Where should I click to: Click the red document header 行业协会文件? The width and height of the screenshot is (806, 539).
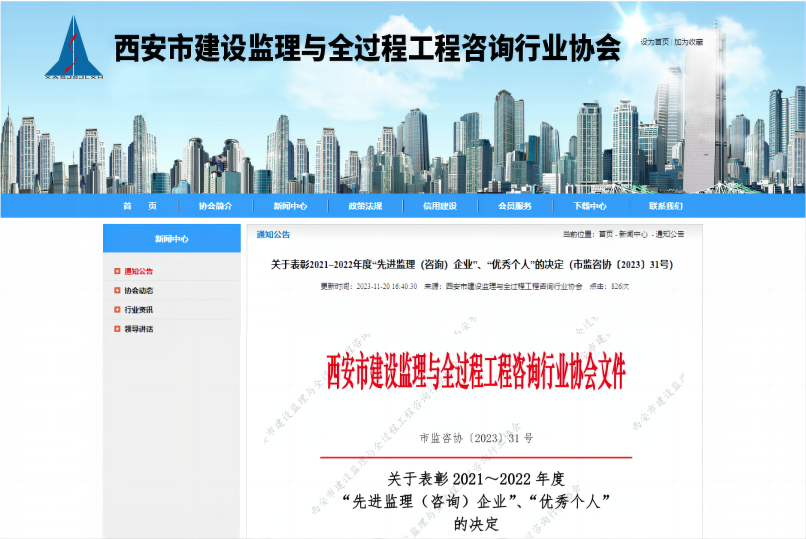coord(476,371)
